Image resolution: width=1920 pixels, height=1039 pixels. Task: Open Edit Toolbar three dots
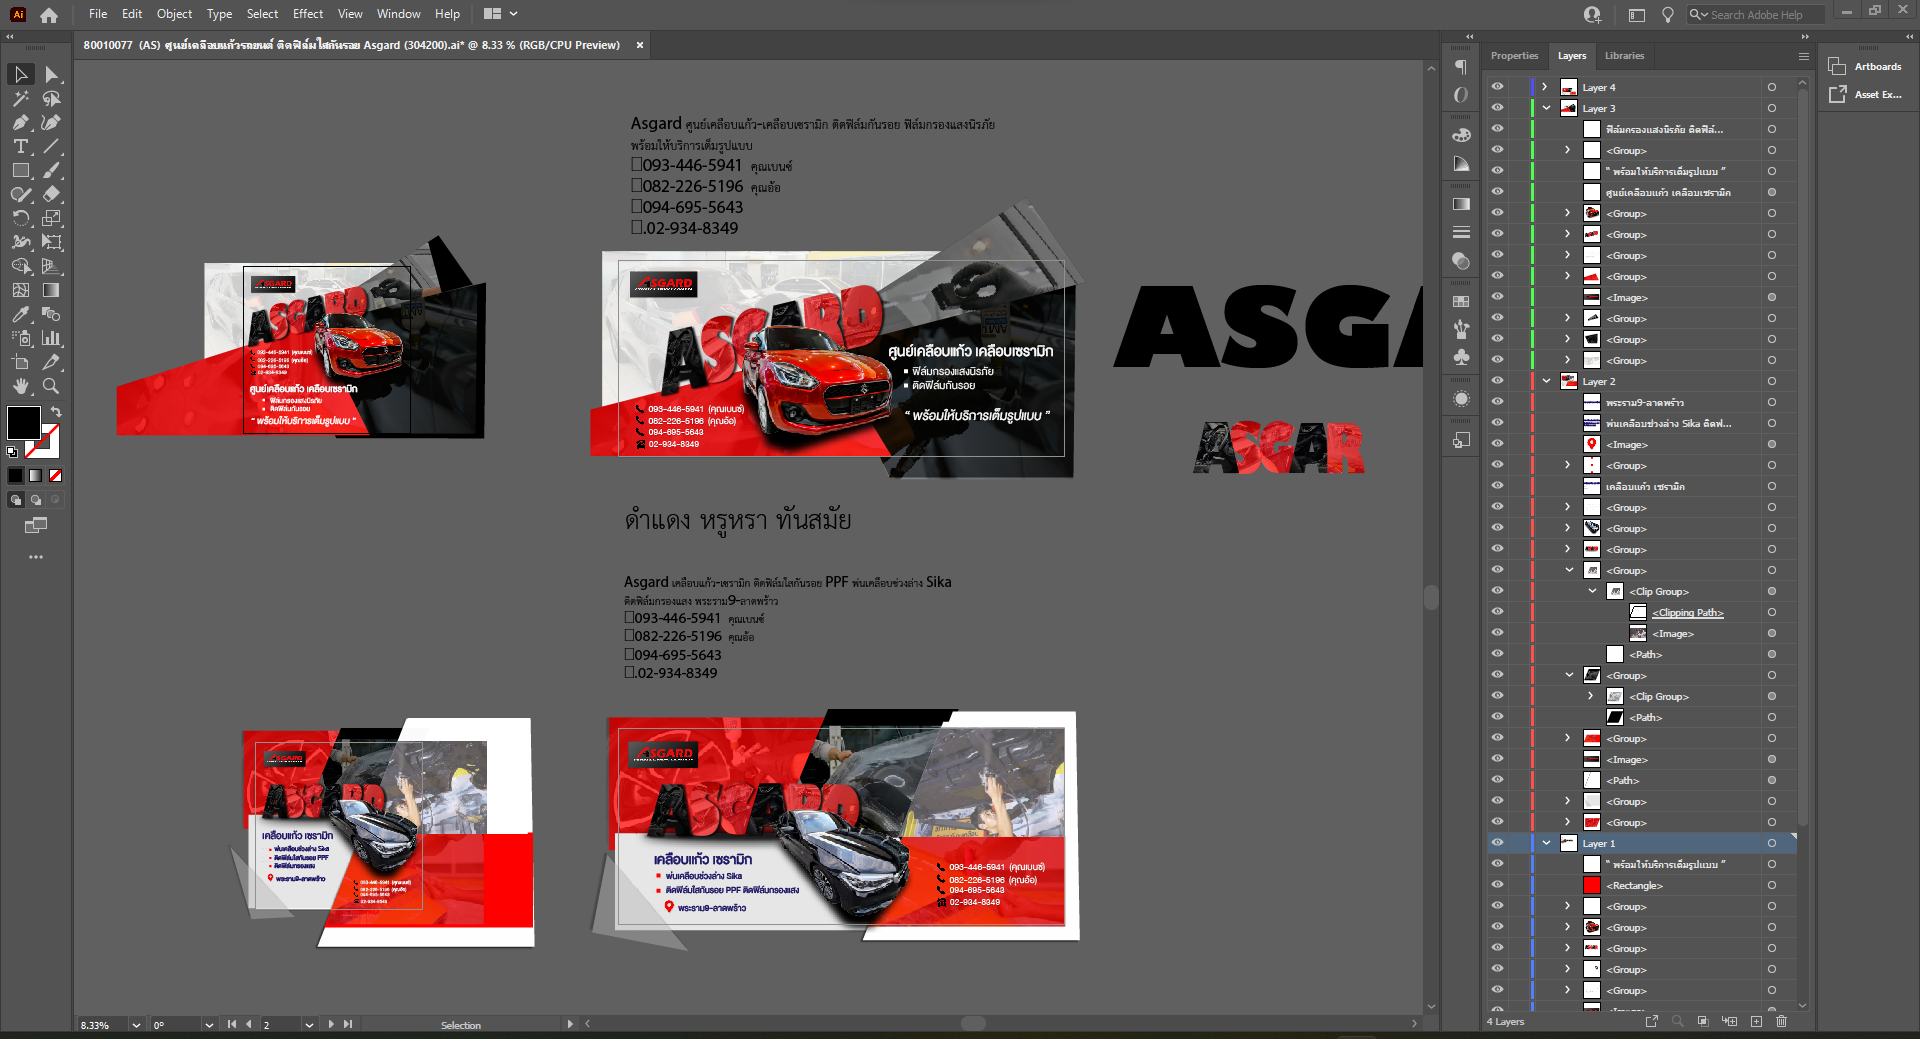tap(36, 557)
